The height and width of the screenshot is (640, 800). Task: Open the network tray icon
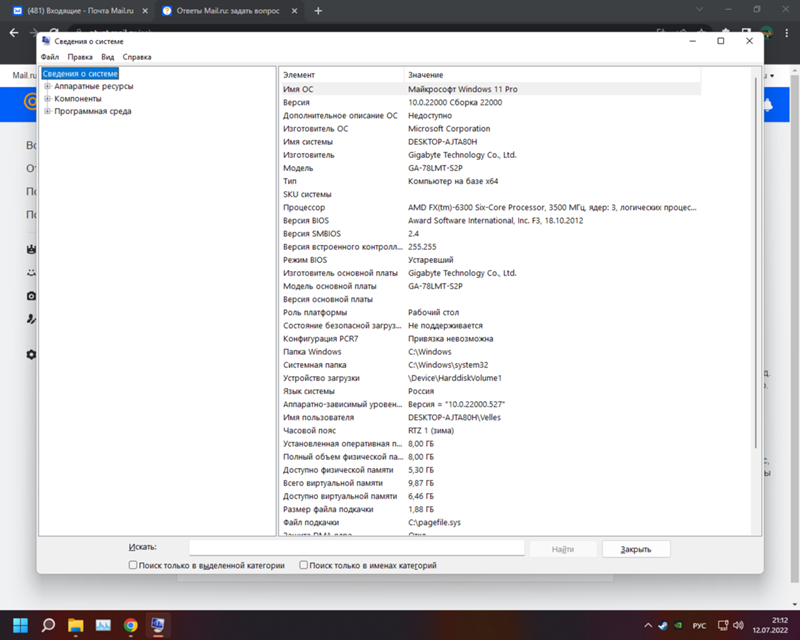coord(723,625)
